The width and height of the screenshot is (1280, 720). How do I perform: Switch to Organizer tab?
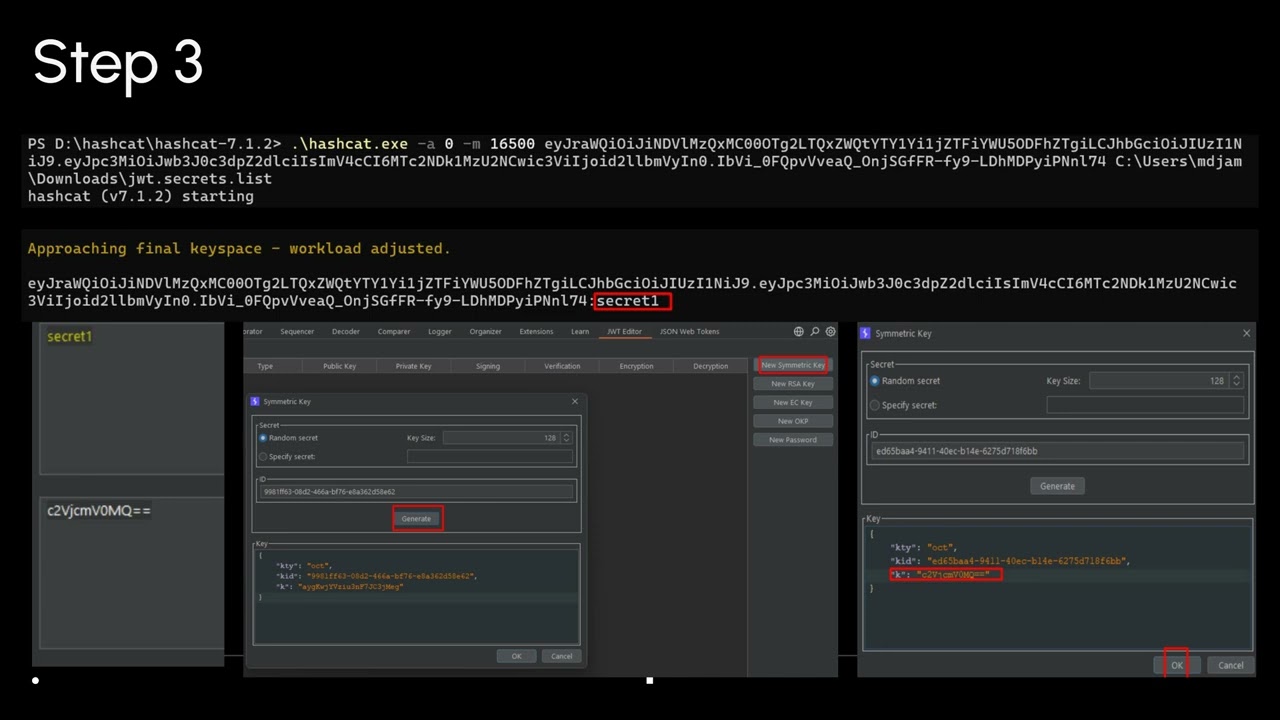(x=486, y=332)
